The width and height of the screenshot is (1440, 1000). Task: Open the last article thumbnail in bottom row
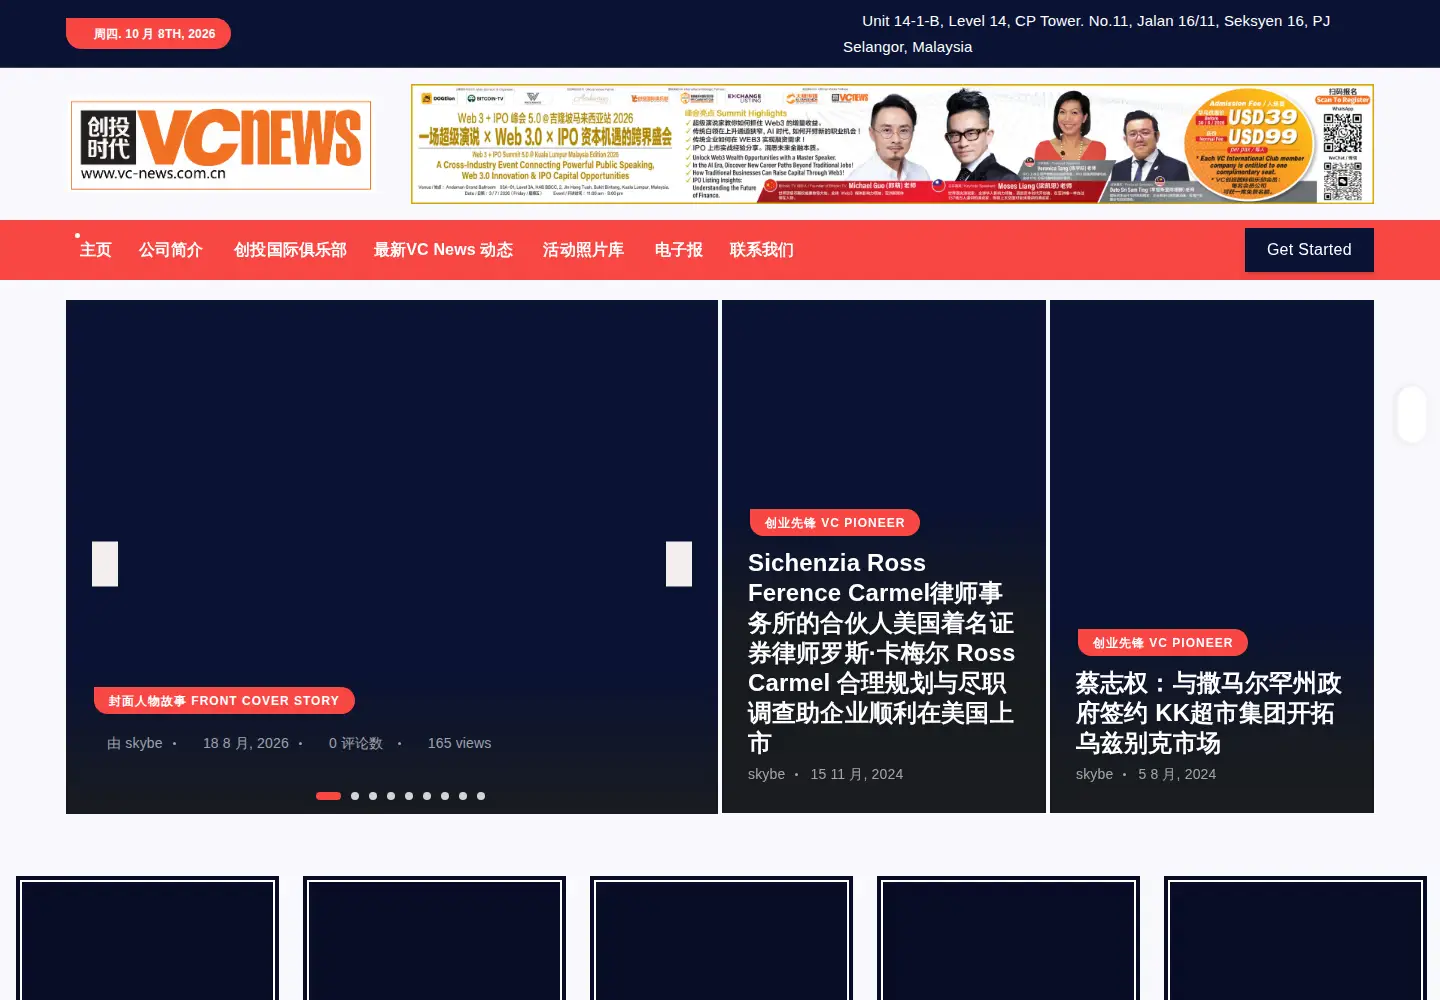tap(1295, 938)
